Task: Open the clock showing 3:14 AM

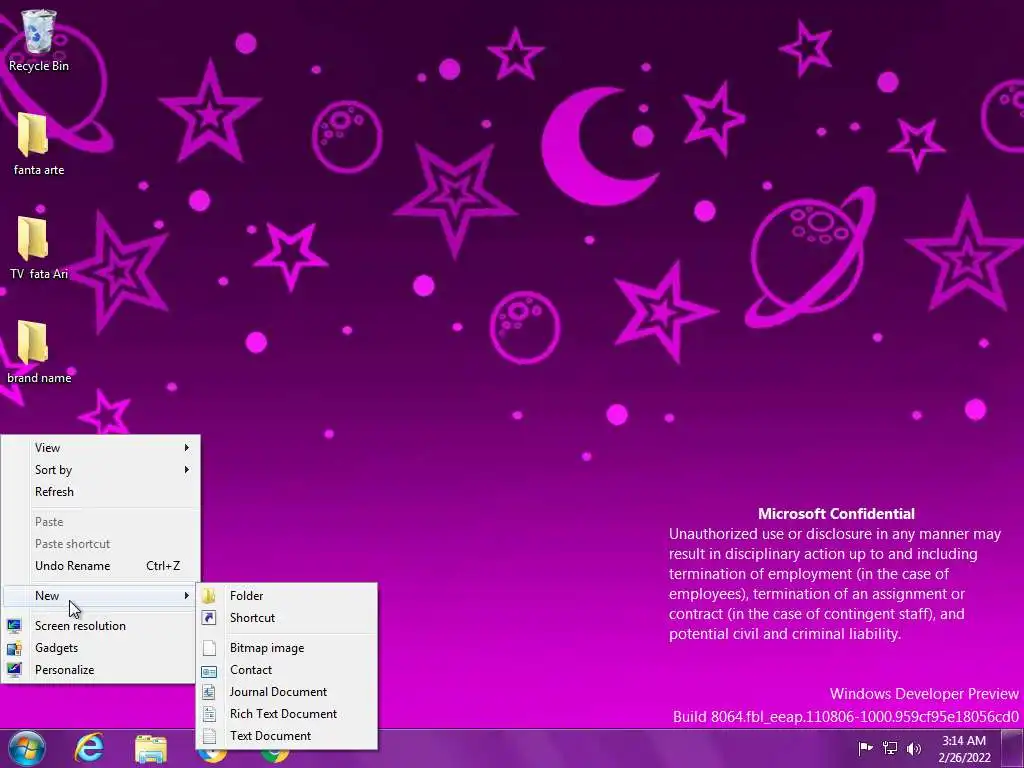Action: [964, 741]
